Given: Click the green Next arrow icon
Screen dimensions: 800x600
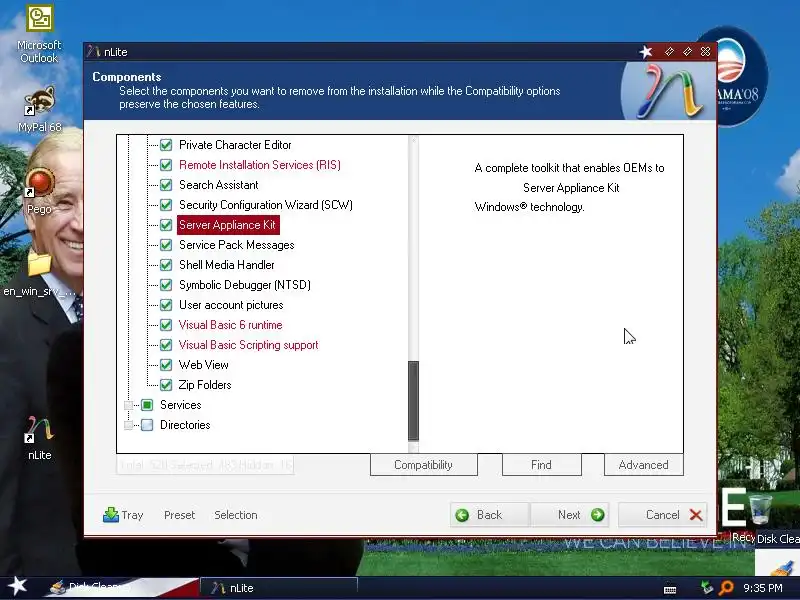Looking at the screenshot, I should pyautogui.click(x=597, y=515).
